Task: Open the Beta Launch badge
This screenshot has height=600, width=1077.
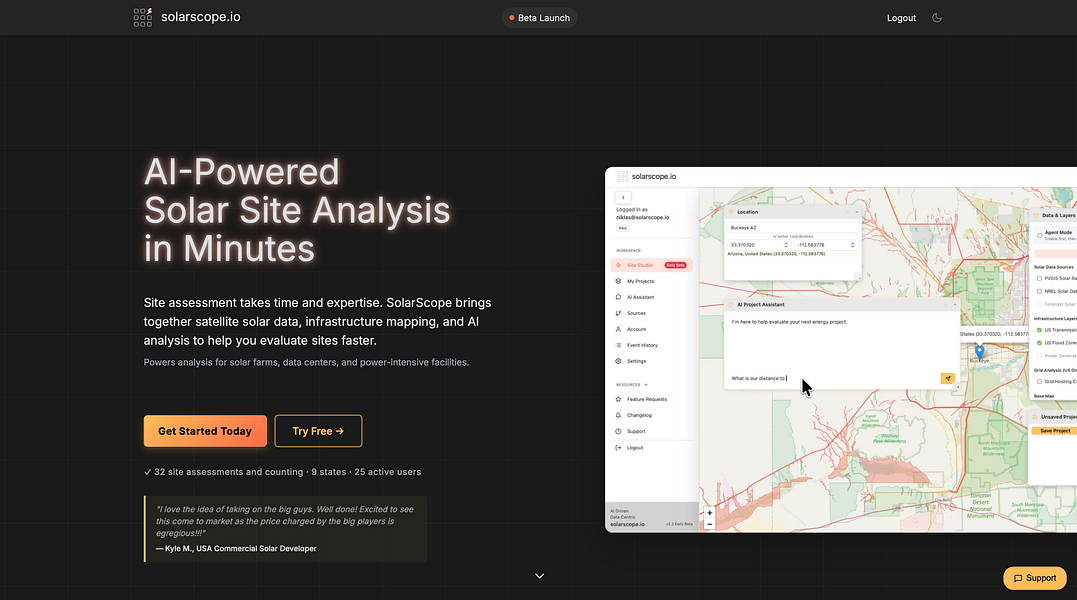Action: [x=539, y=18]
